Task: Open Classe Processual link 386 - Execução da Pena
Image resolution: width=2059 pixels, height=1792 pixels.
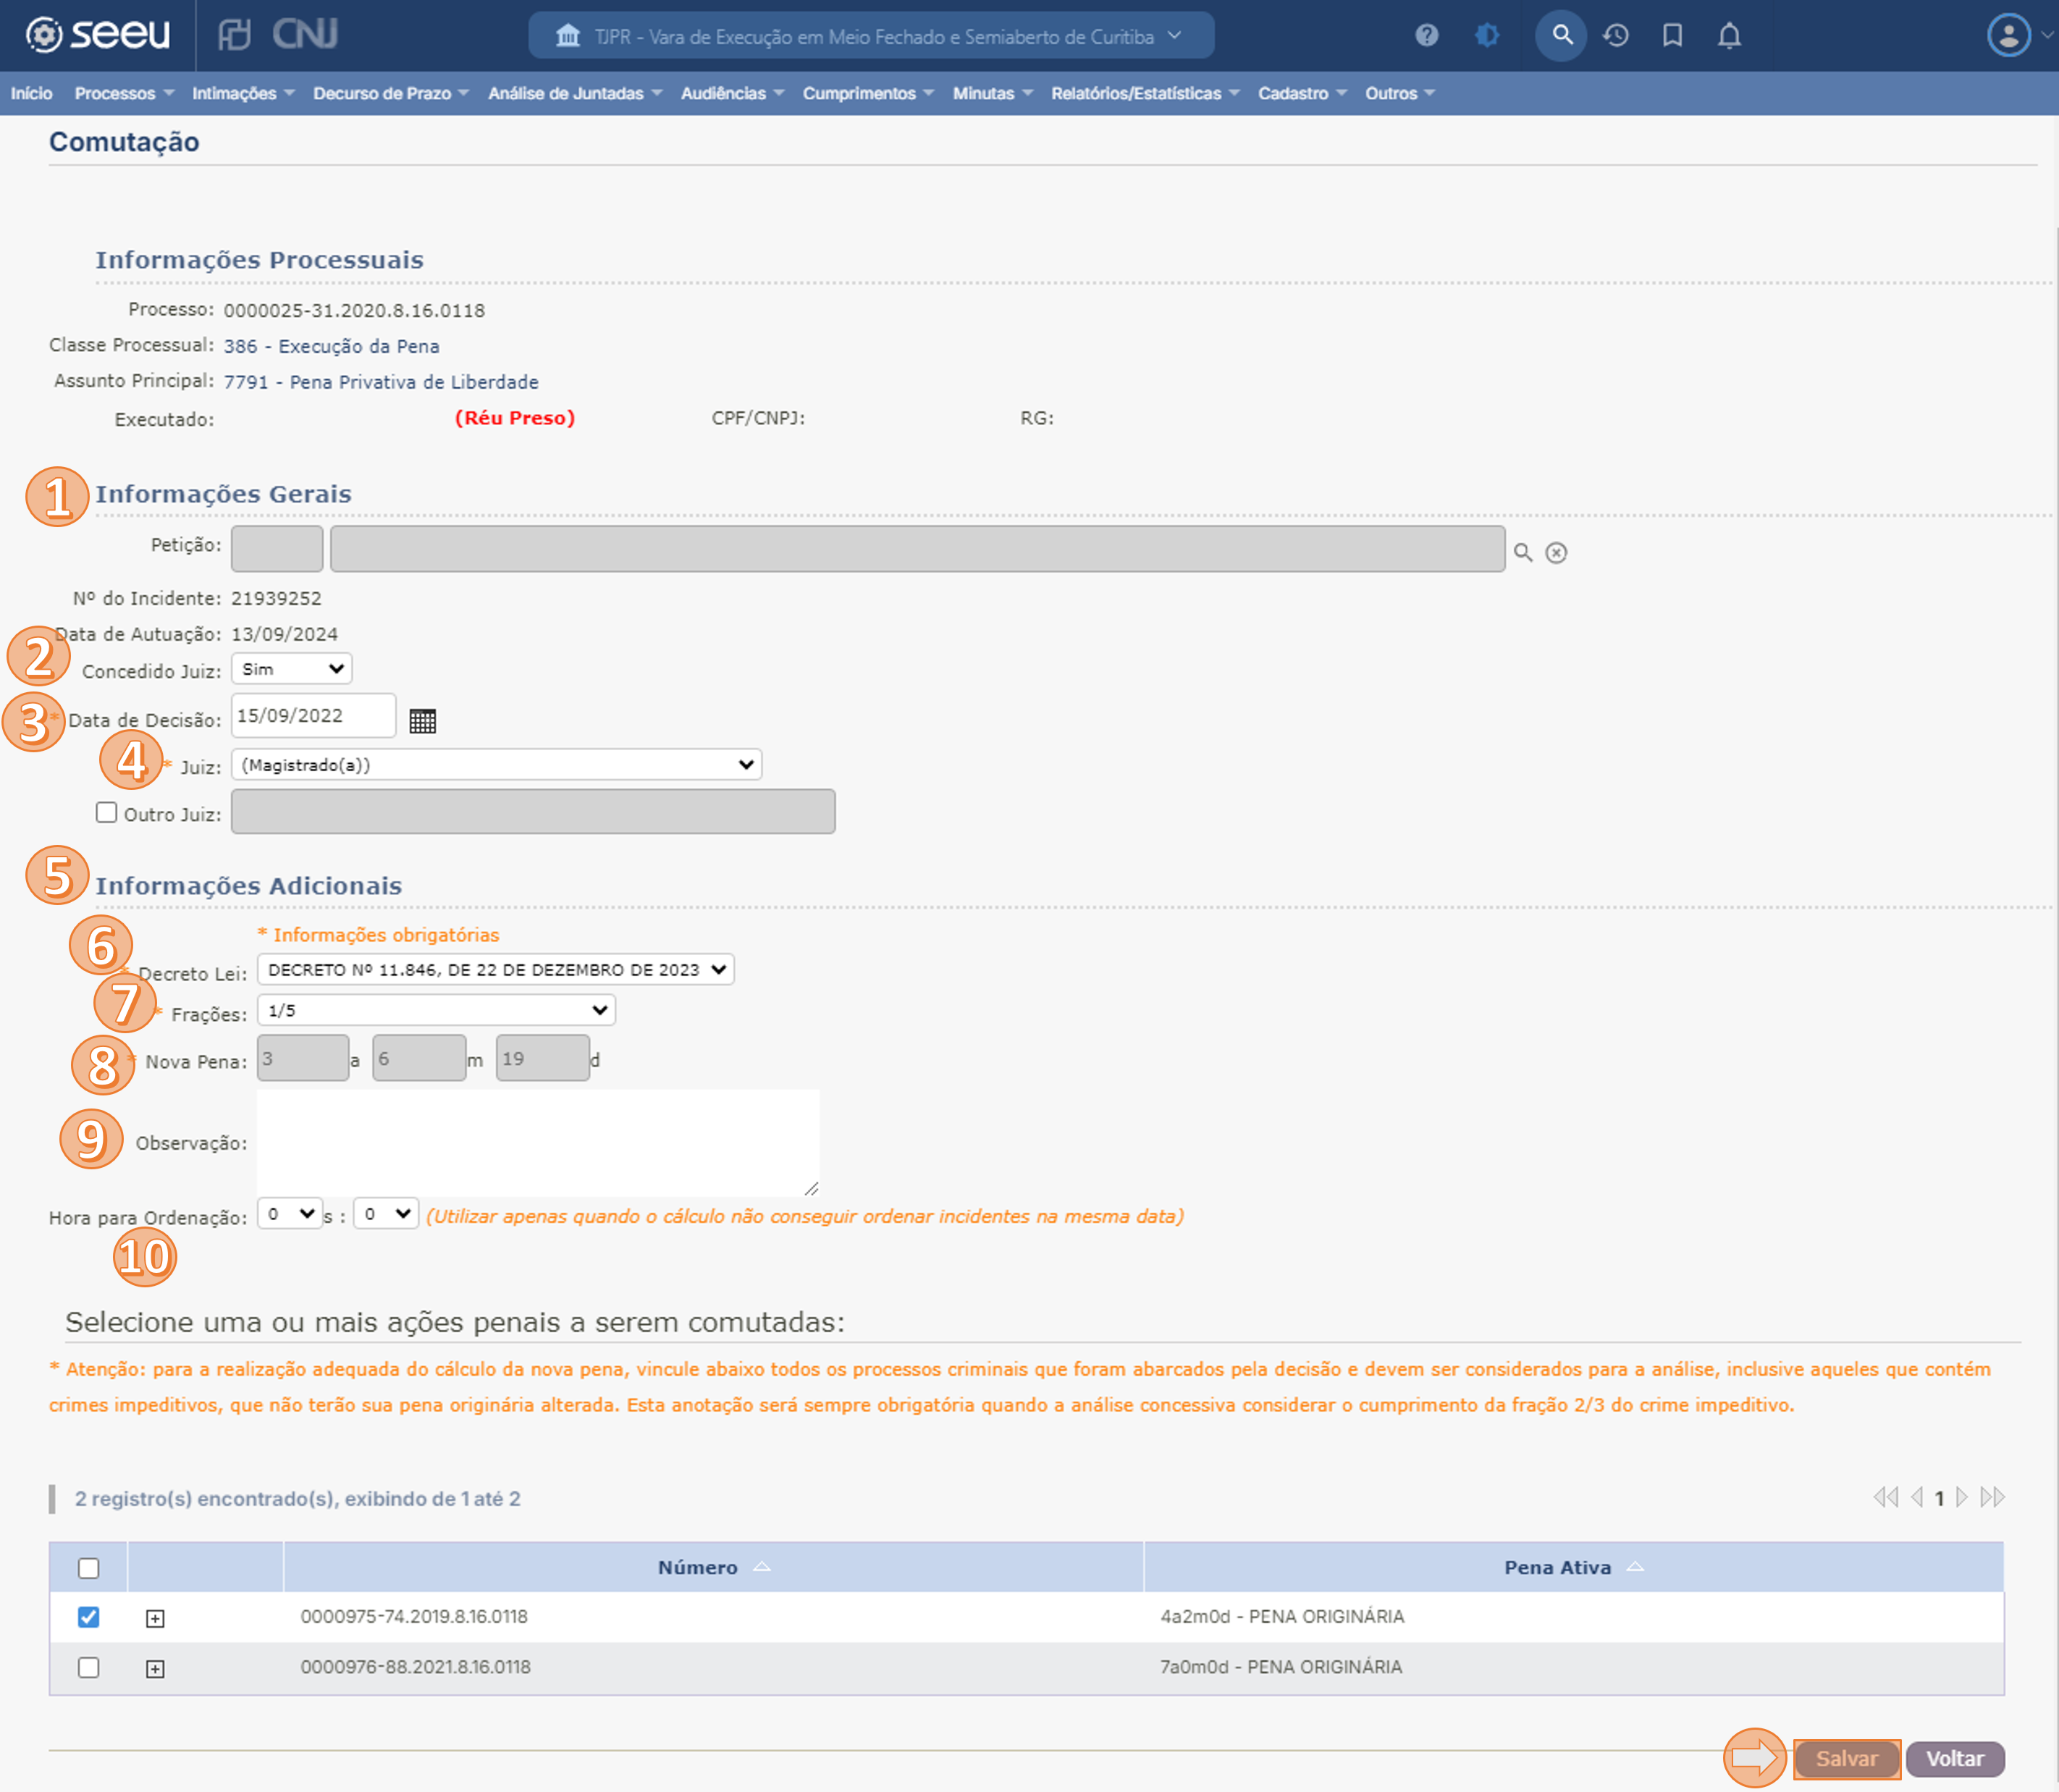Action: [x=331, y=346]
